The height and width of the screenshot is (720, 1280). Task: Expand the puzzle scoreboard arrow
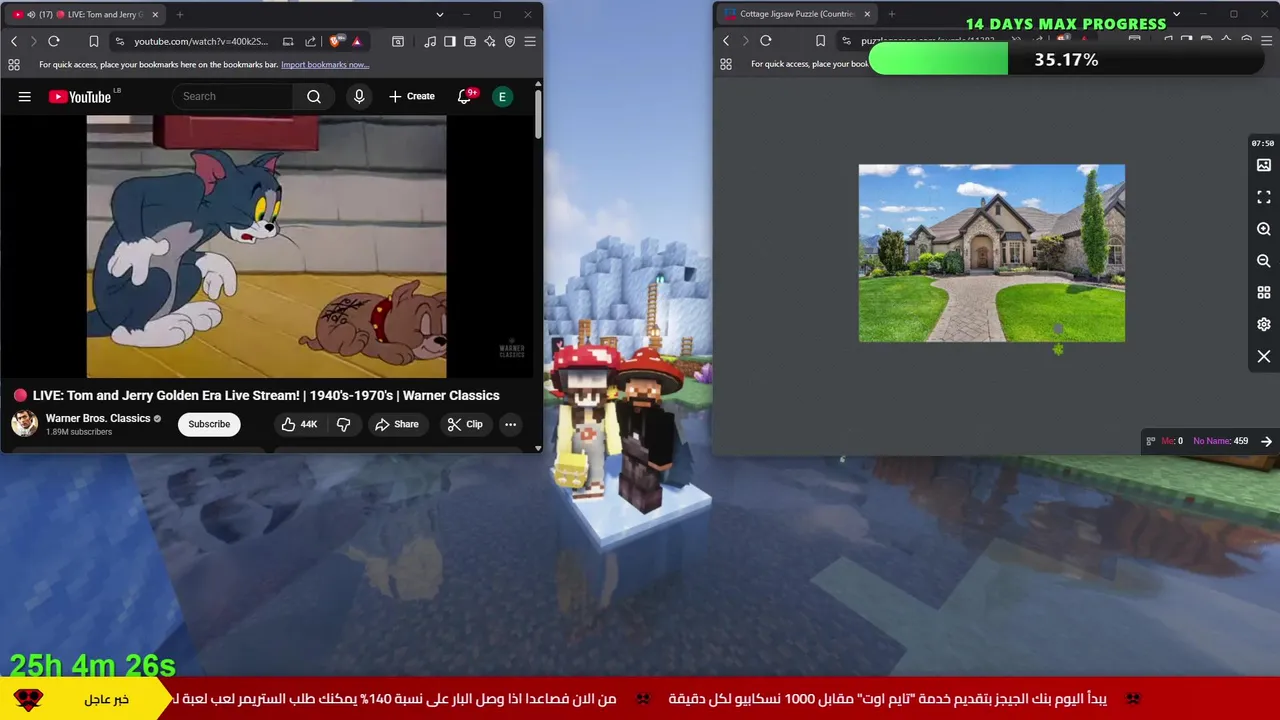coord(1266,441)
